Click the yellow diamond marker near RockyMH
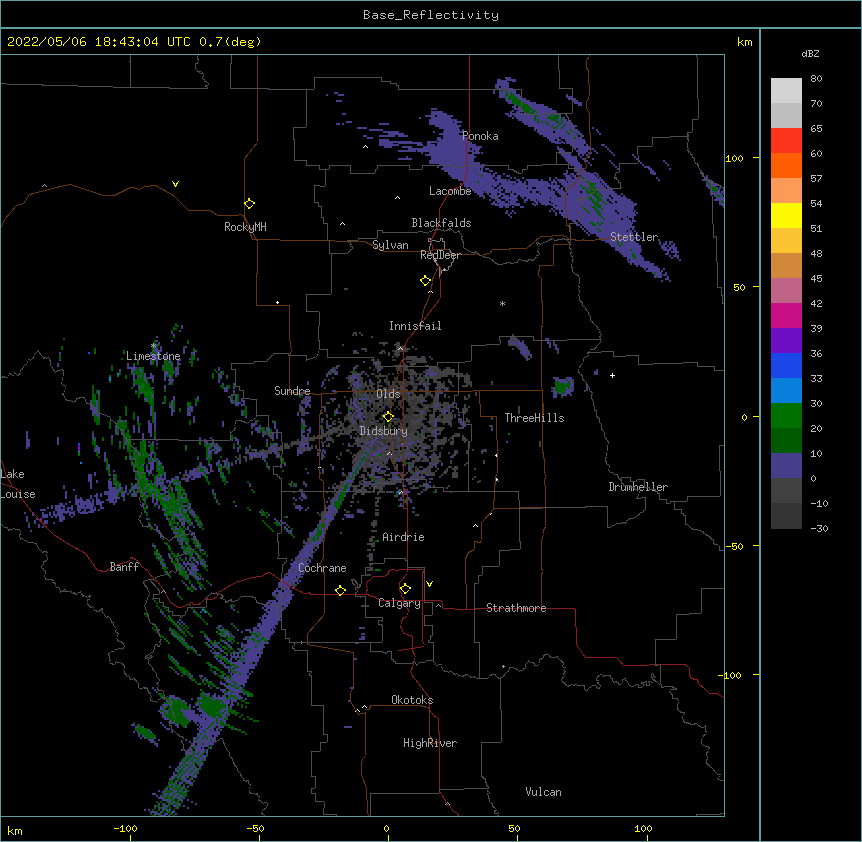 coord(250,204)
